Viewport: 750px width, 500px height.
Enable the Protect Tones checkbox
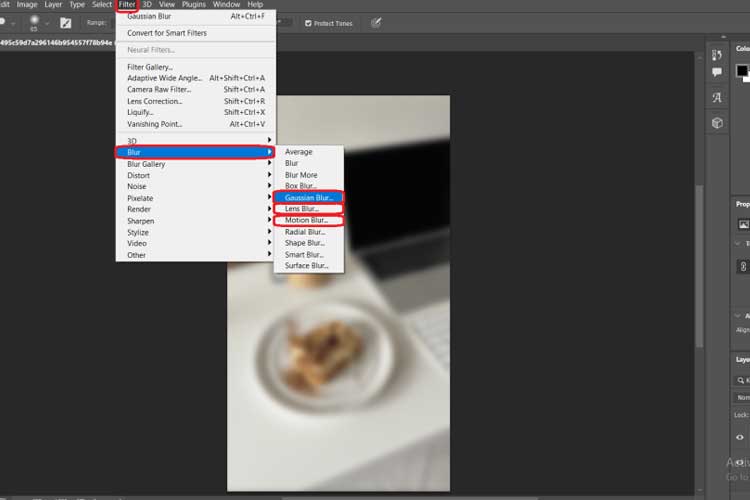click(308, 23)
